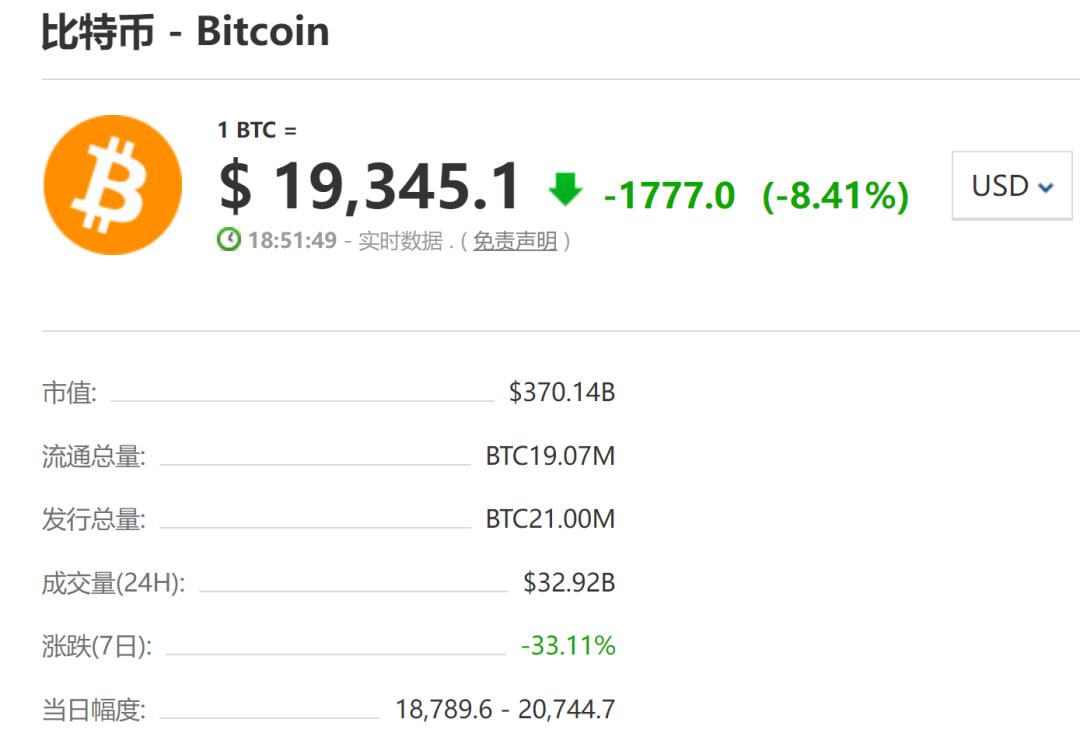The width and height of the screenshot is (1080, 747).
Task: Click the clock icon next to 18:51:49
Action: coord(227,239)
